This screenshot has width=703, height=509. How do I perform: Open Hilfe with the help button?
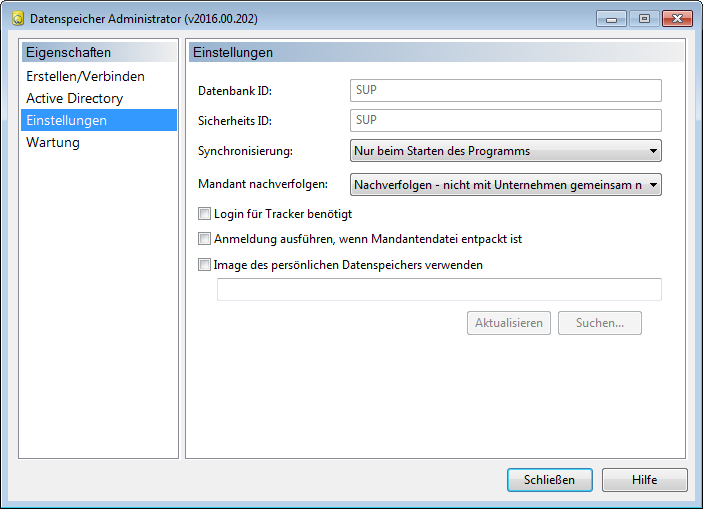pyautogui.click(x=644, y=480)
